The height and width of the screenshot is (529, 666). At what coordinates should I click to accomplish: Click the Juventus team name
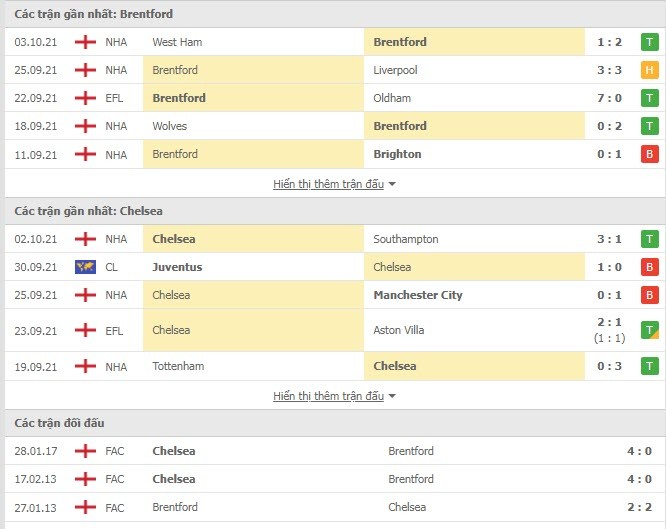(177, 267)
